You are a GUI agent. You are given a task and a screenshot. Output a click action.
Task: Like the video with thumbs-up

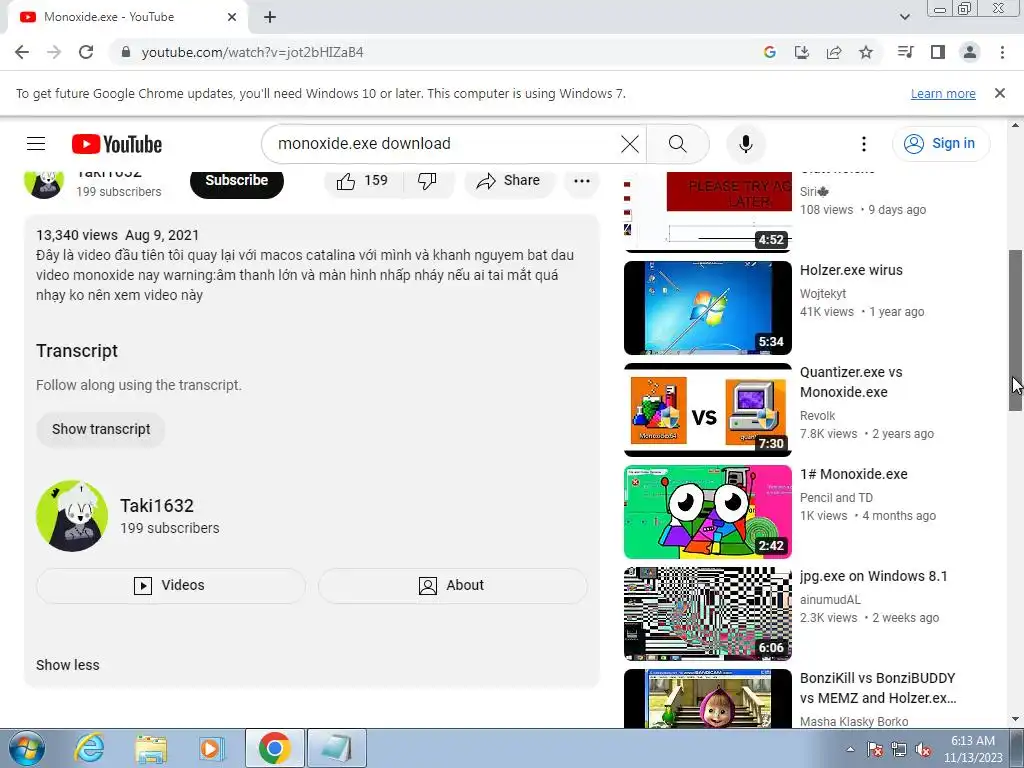(363, 181)
